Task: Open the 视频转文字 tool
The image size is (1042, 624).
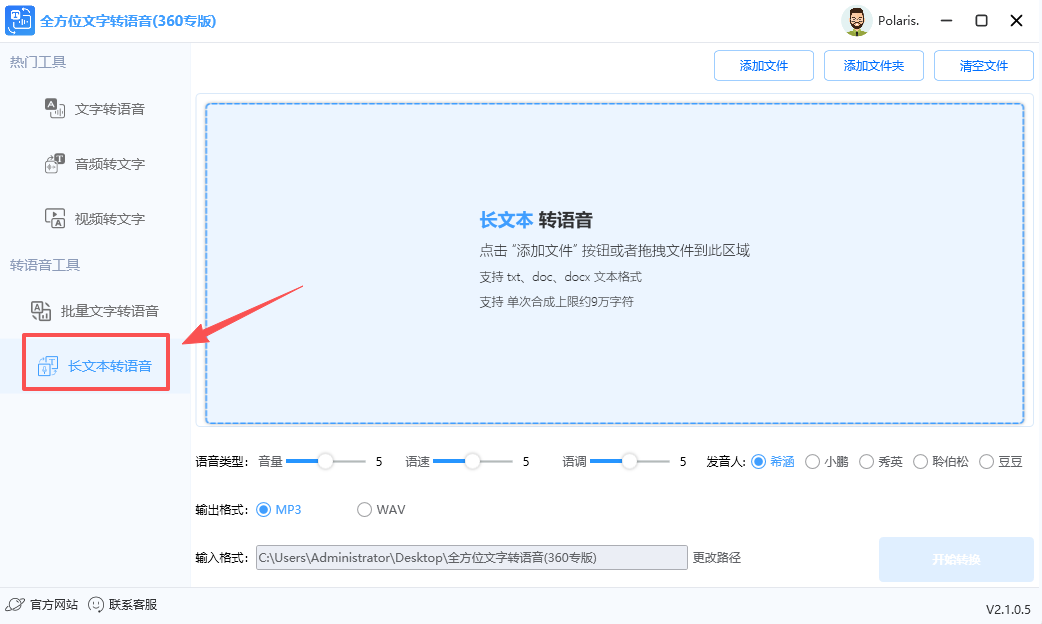Action: (x=96, y=218)
